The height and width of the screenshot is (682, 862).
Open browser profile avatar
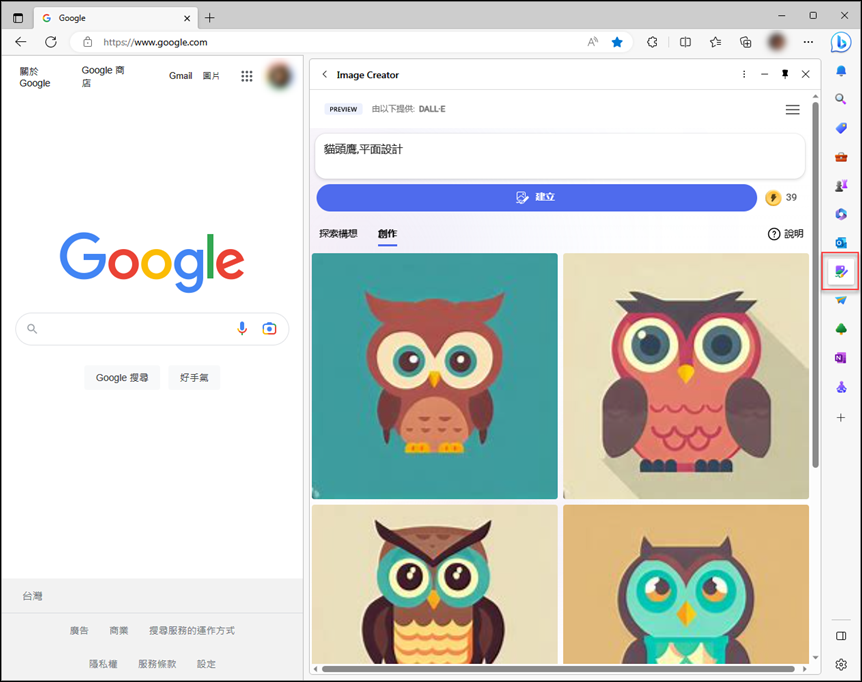click(776, 42)
